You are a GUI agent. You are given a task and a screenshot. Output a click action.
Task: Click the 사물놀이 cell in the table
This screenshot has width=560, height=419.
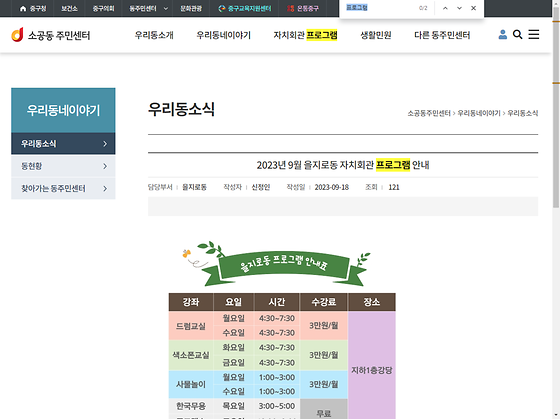191,384
